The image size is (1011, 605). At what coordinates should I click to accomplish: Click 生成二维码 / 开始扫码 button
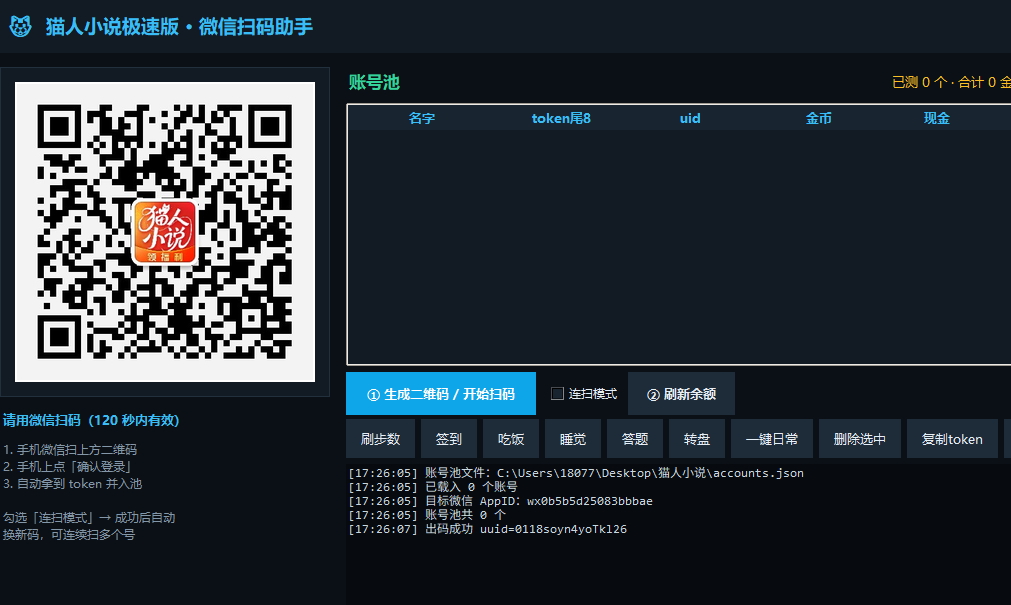coord(441,393)
